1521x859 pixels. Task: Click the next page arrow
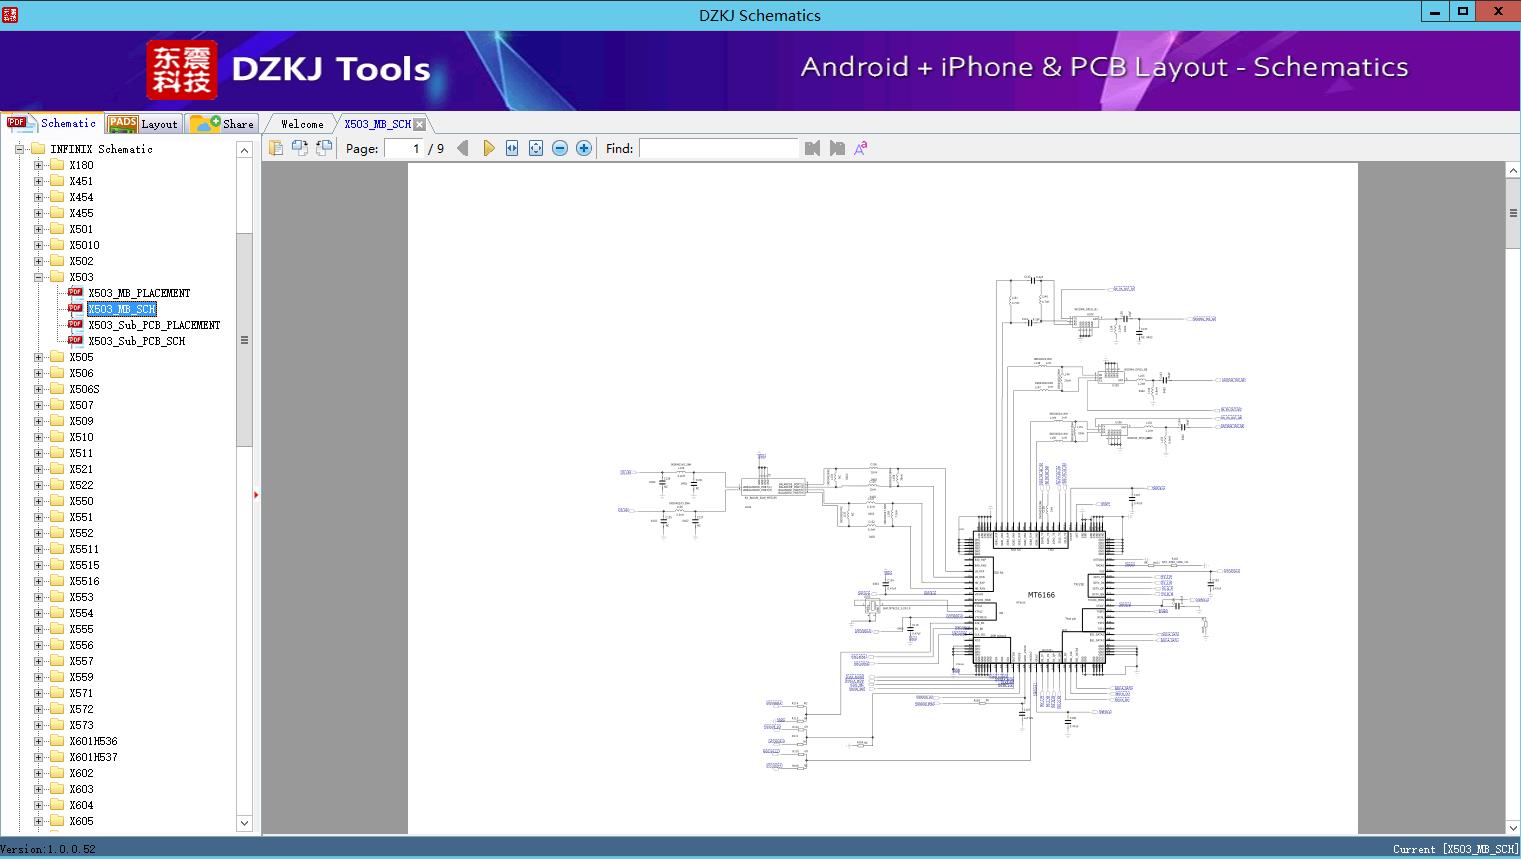point(488,148)
